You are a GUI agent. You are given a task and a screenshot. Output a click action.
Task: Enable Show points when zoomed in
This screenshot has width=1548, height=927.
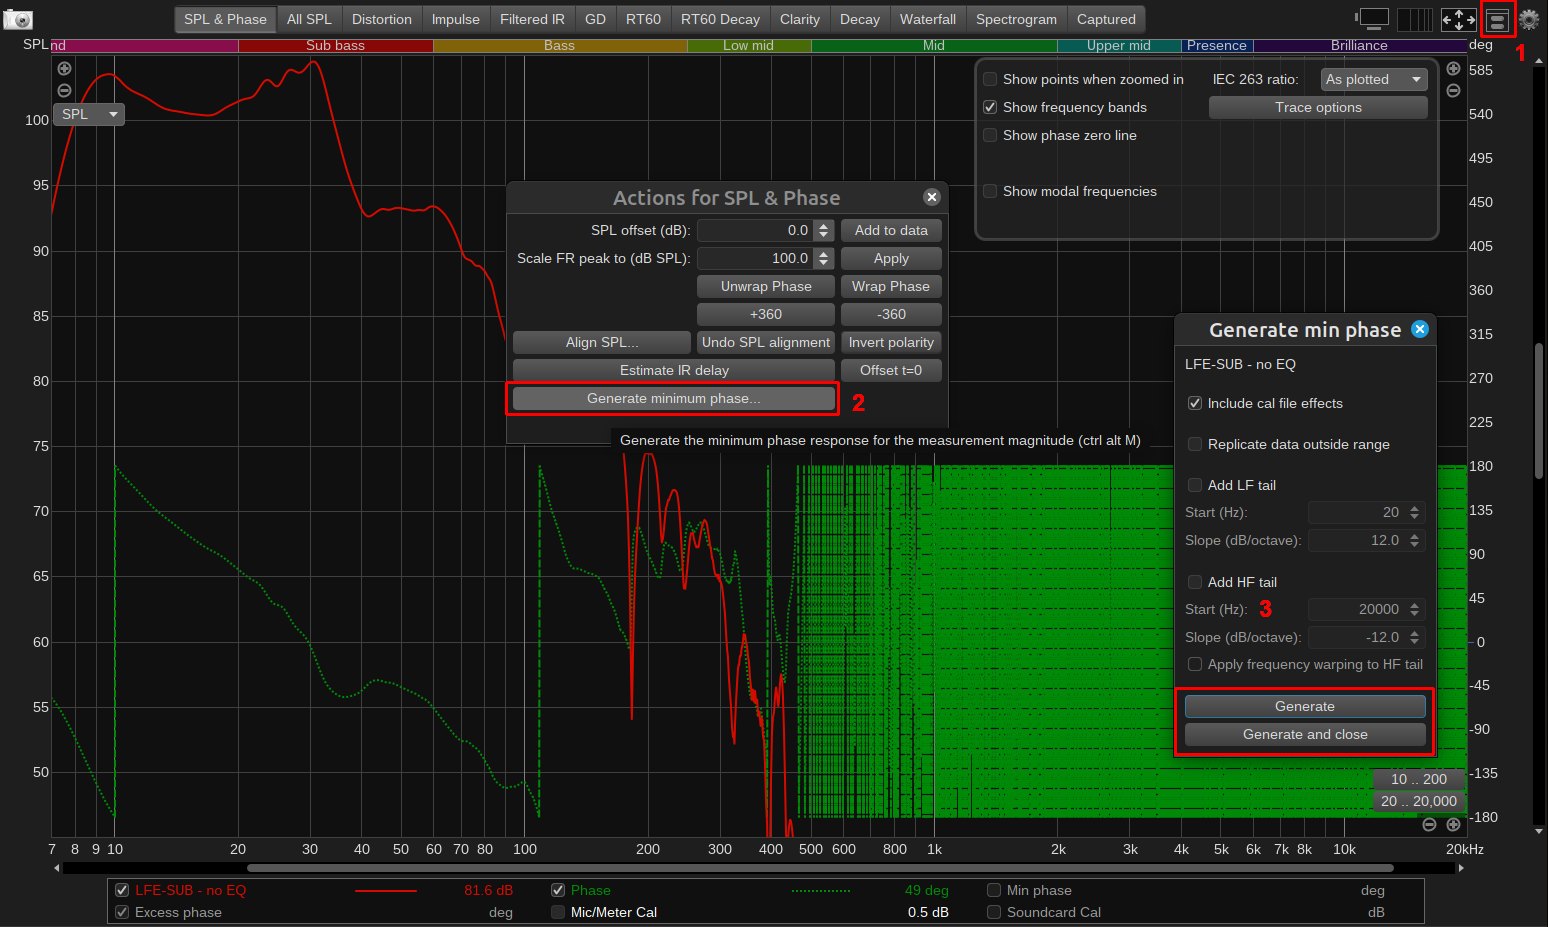990,79
